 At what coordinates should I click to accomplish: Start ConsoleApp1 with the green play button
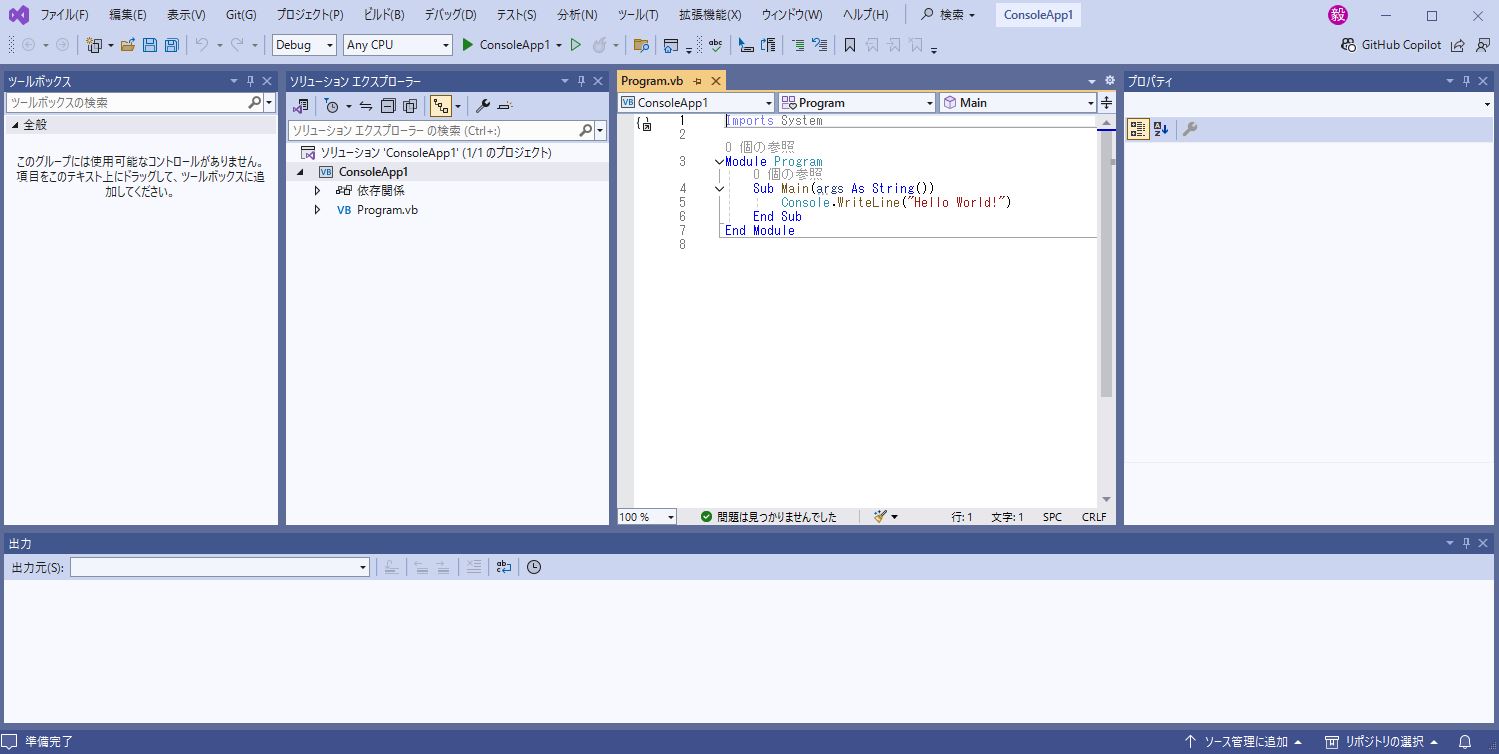point(467,45)
